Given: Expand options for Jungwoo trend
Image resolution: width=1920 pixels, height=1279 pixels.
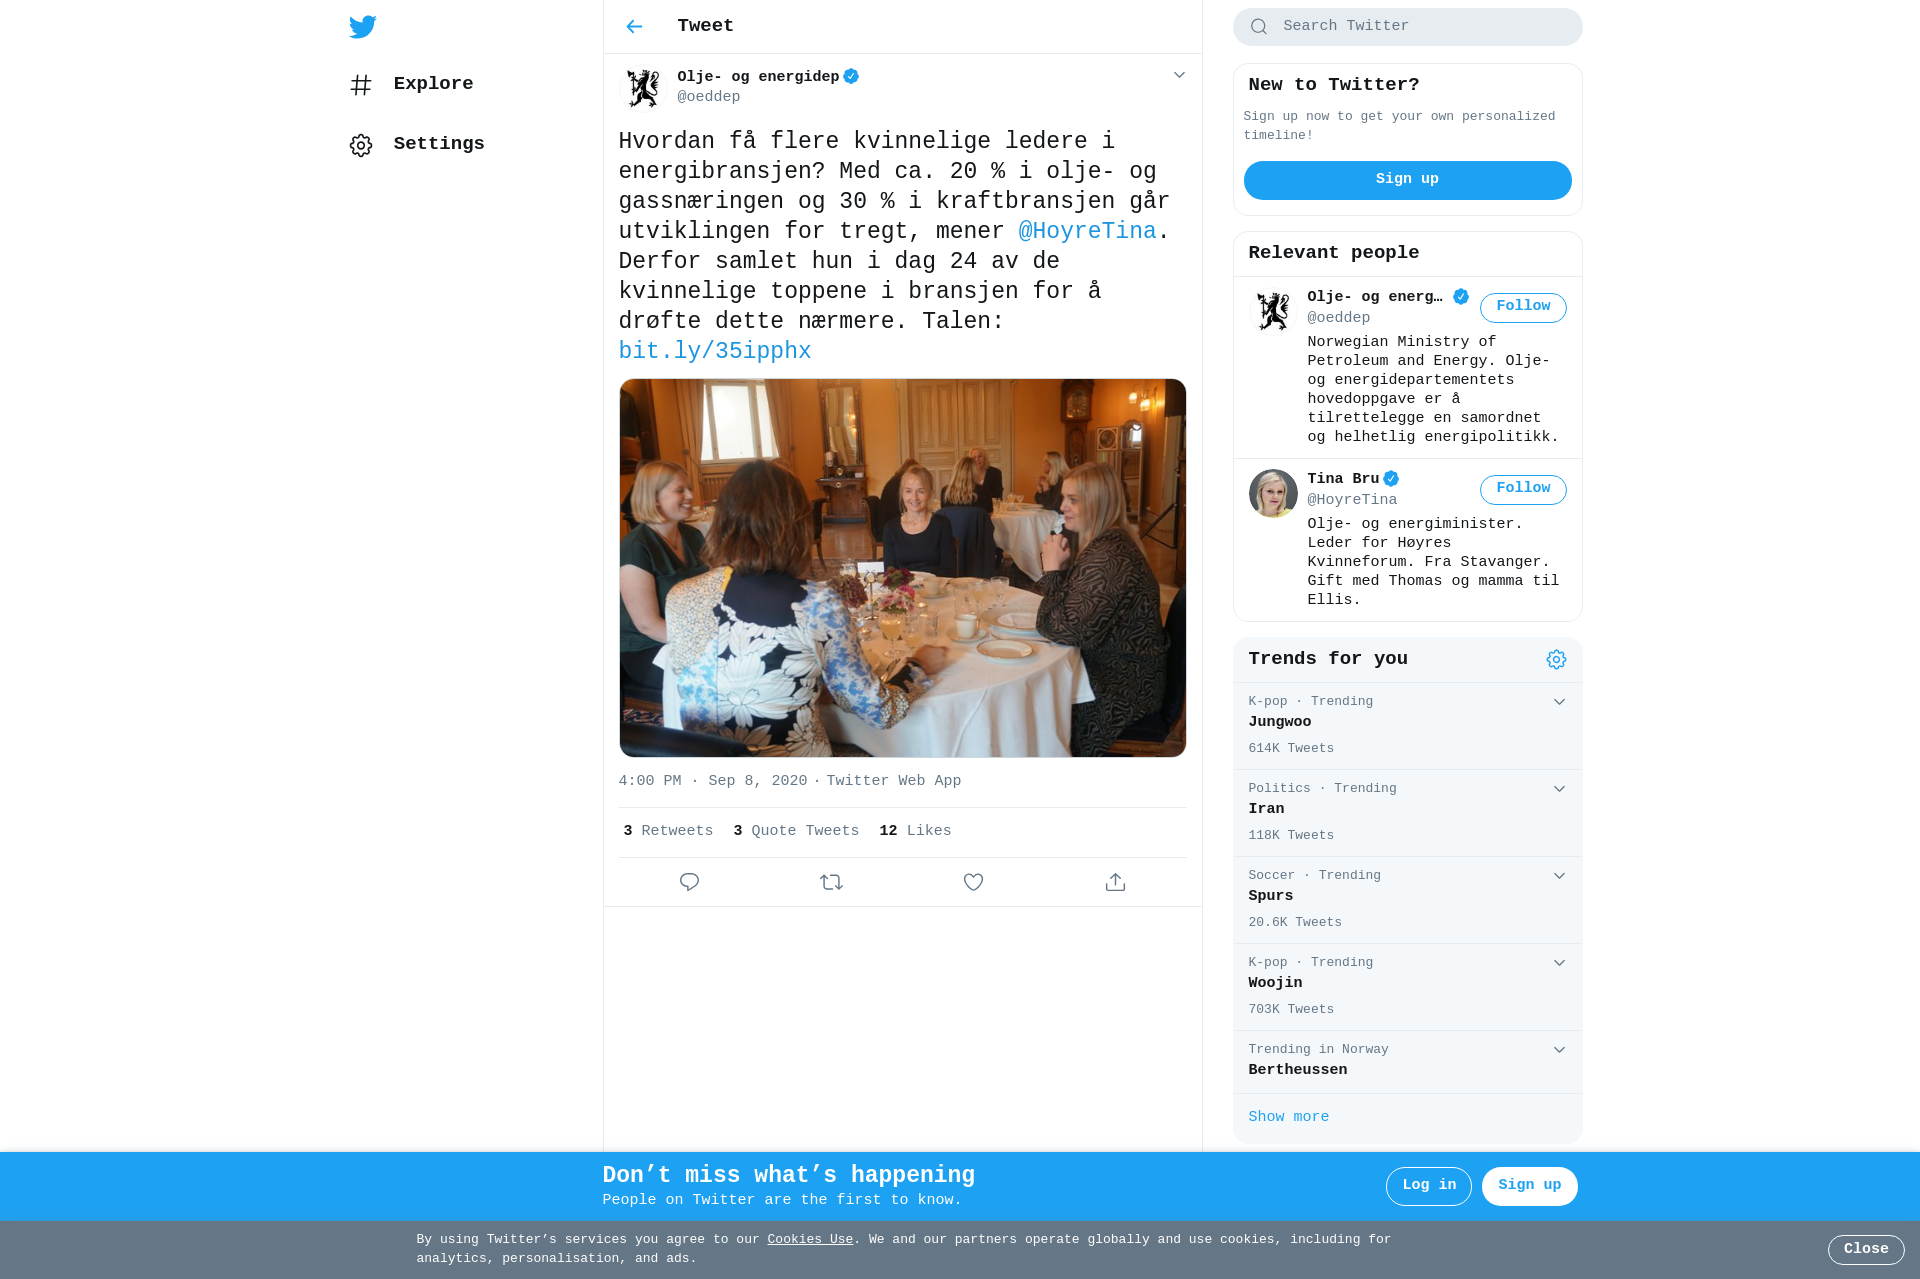Looking at the screenshot, I should click(x=1559, y=702).
